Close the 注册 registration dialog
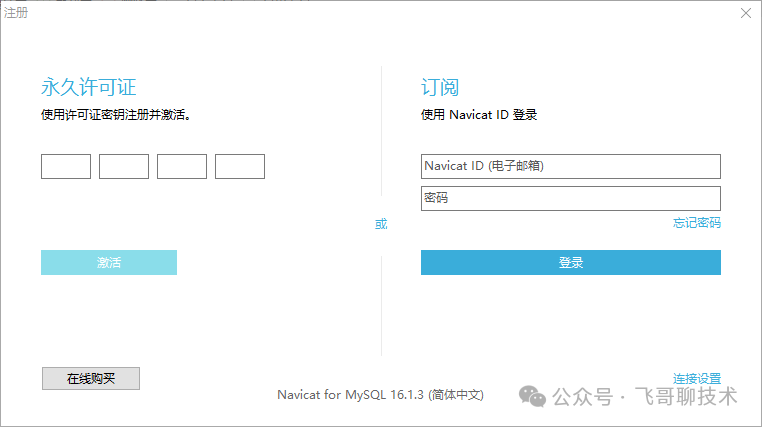This screenshot has height=427, width=762. click(x=745, y=13)
